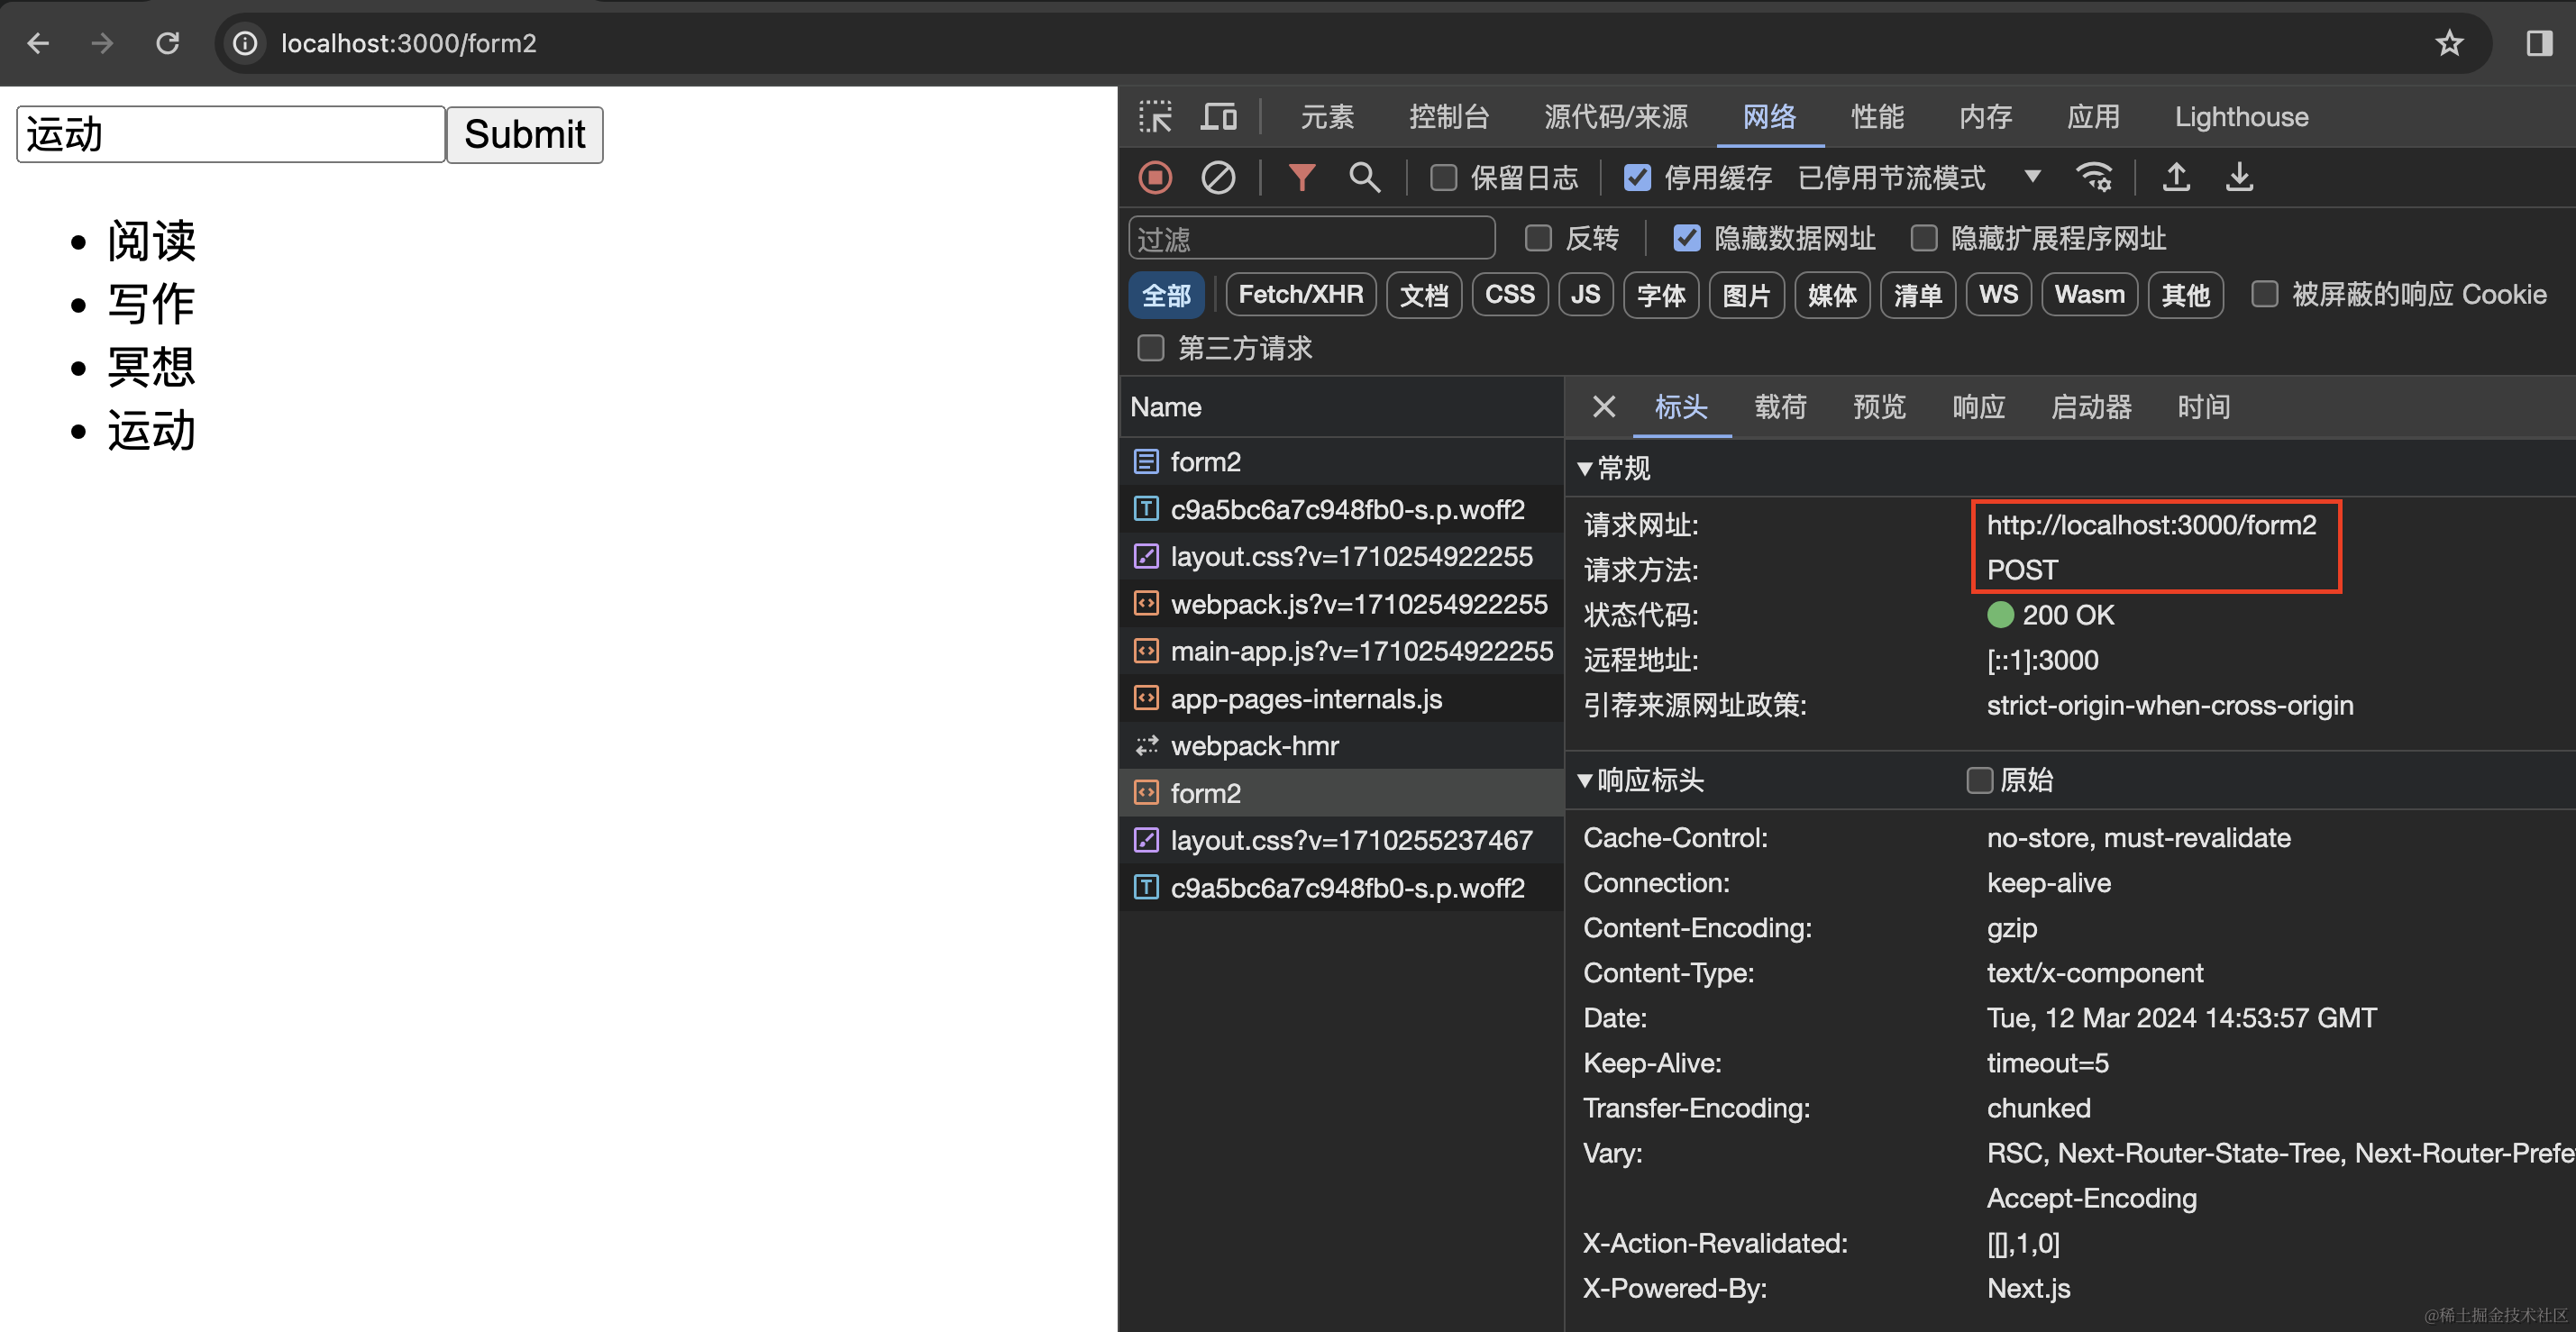Open the network filter funnel icon

click(x=1300, y=177)
